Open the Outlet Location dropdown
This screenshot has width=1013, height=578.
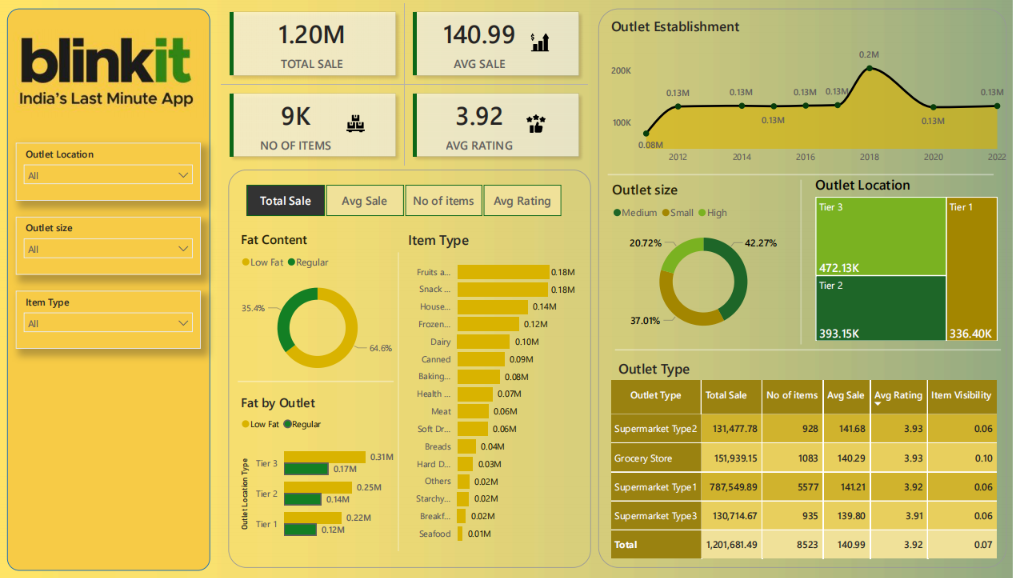pyautogui.click(x=108, y=175)
